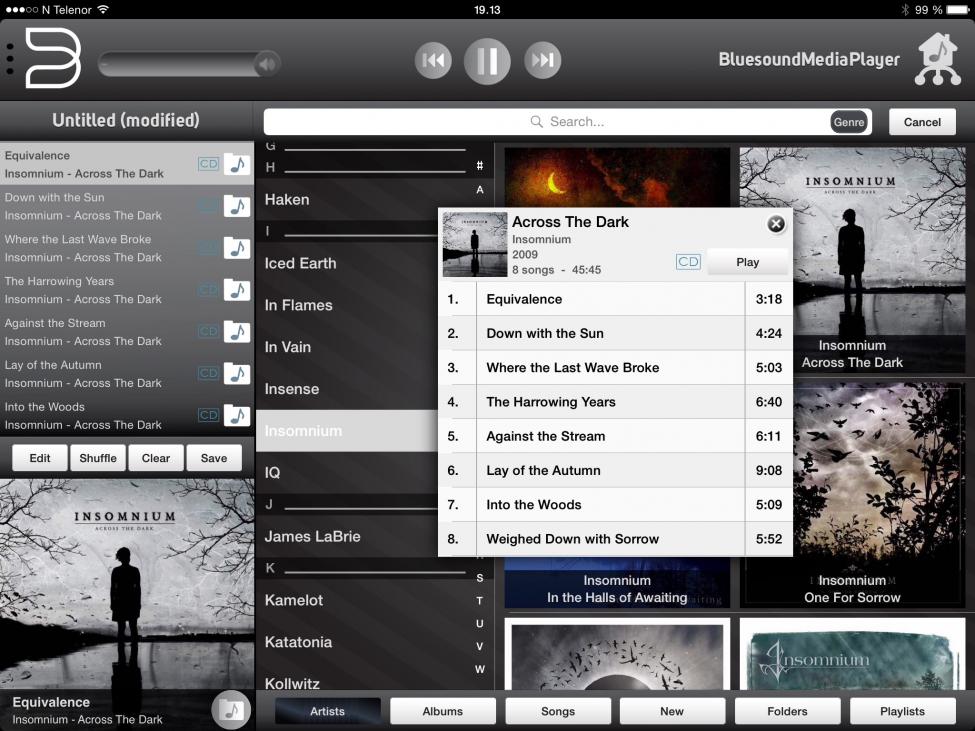Jump to letter T in index
The height and width of the screenshot is (731, 975).
tap(479, 601)
